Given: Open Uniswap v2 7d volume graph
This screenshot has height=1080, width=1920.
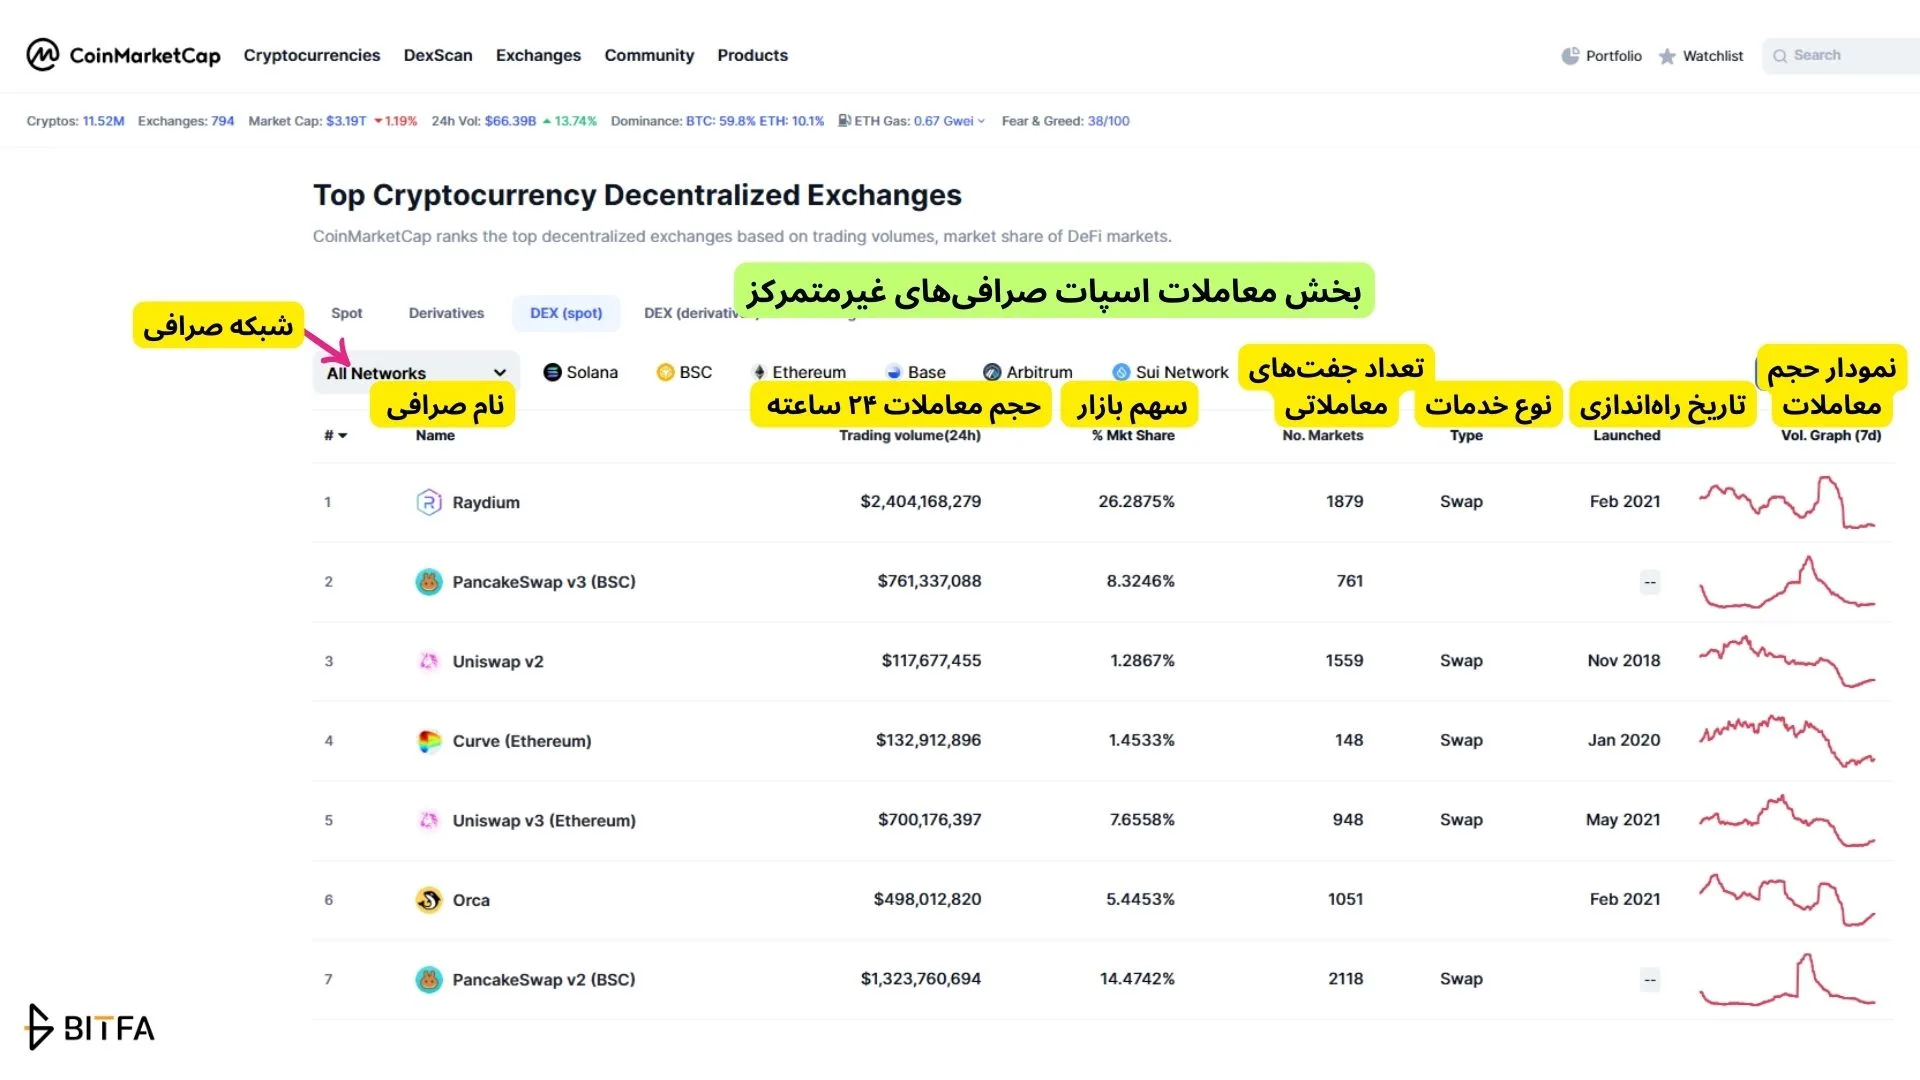Looking at the screenshot, I should (1787, 661).
